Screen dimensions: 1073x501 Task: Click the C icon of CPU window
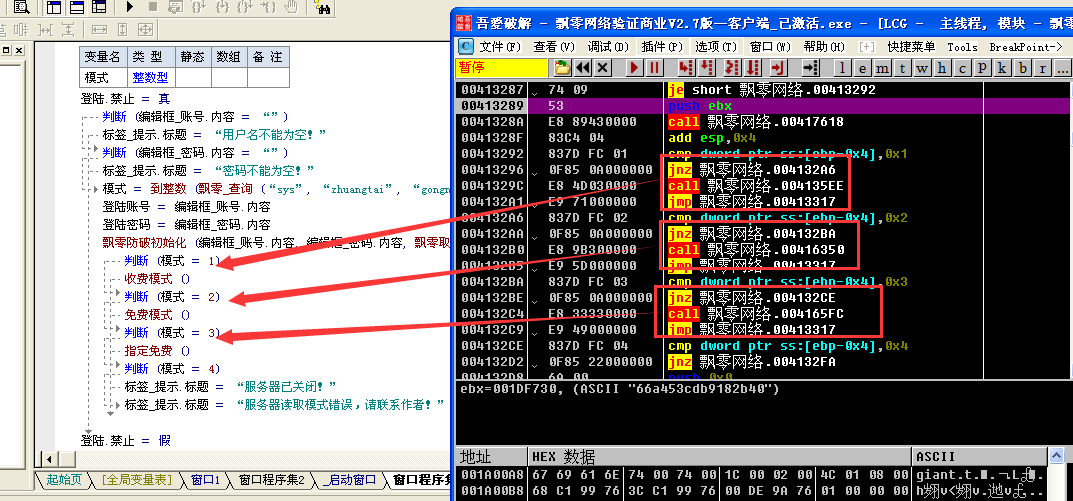click(x=465, y=46)
